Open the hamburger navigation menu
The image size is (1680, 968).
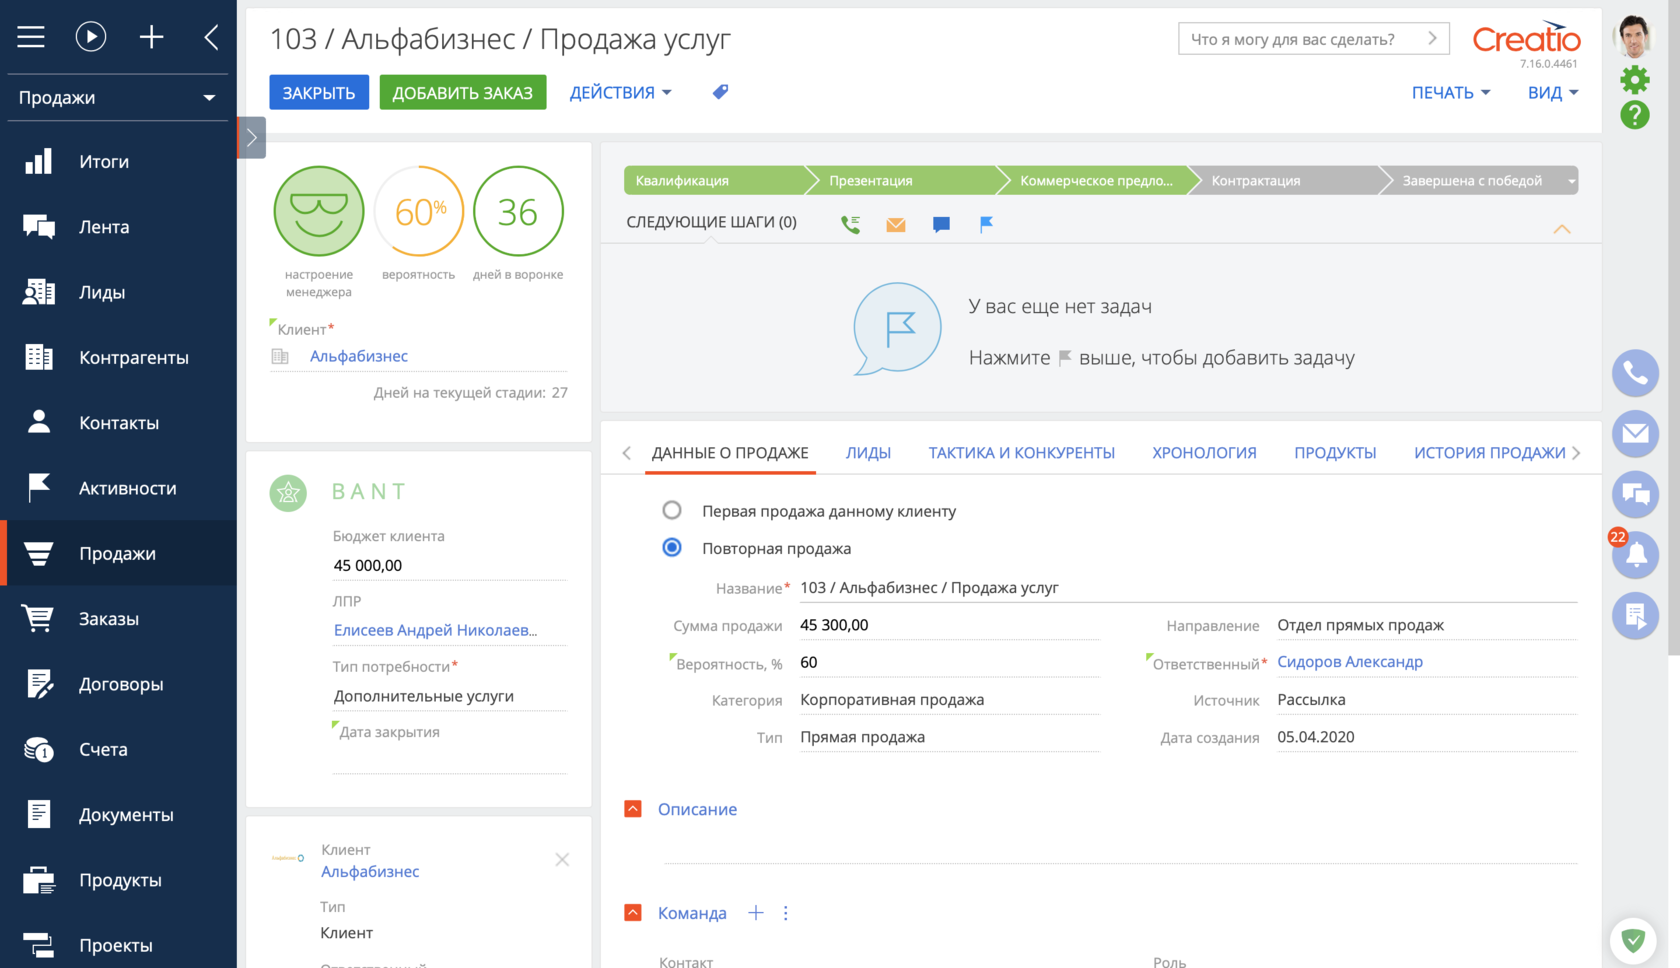pos(31,38)
